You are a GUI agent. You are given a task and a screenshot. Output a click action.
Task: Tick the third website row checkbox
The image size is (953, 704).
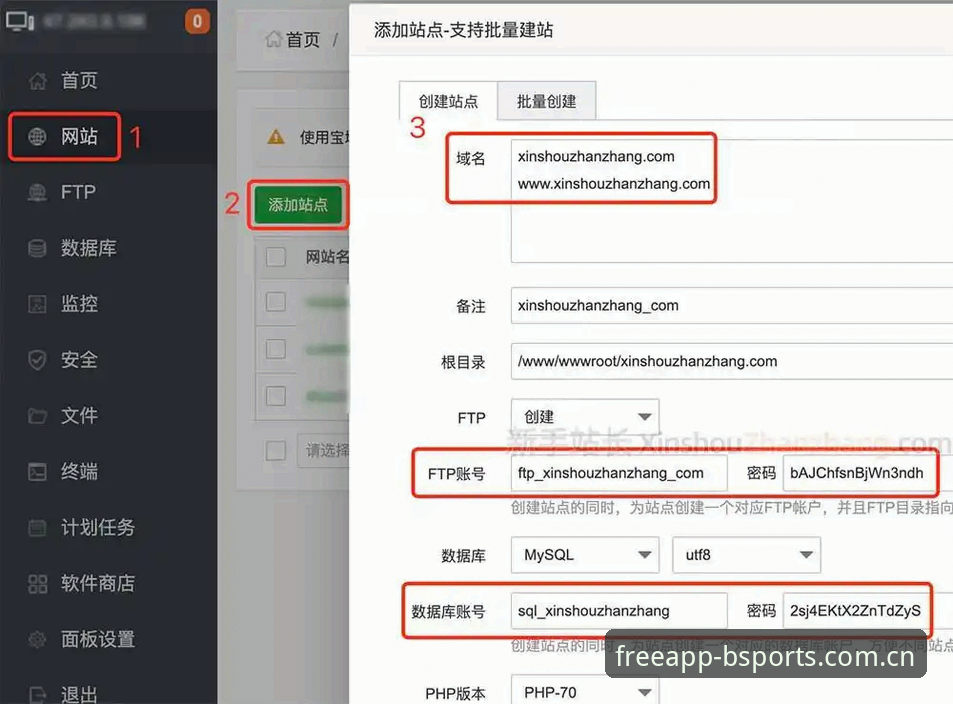click(x=276, y=396)
